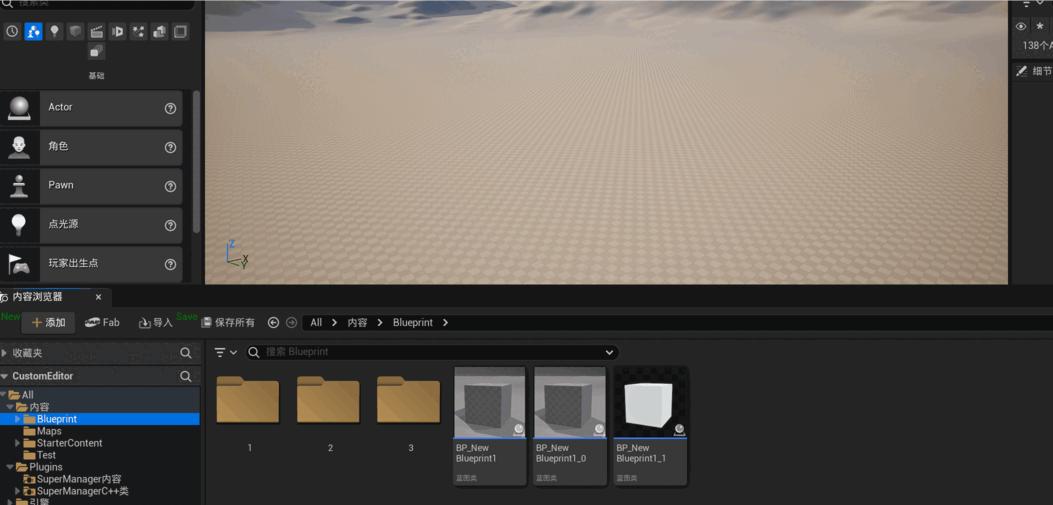Image resolution: width=1053 pixels, height=505 pixels.
Task: Click help icon next to Actor
Action: point(170,109)
